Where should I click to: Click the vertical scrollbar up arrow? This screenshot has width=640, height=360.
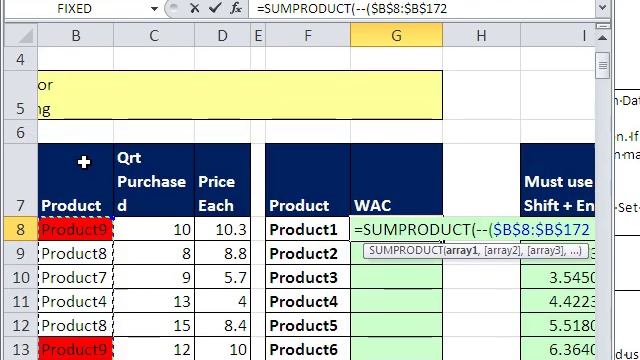click(x=602, y=38)
